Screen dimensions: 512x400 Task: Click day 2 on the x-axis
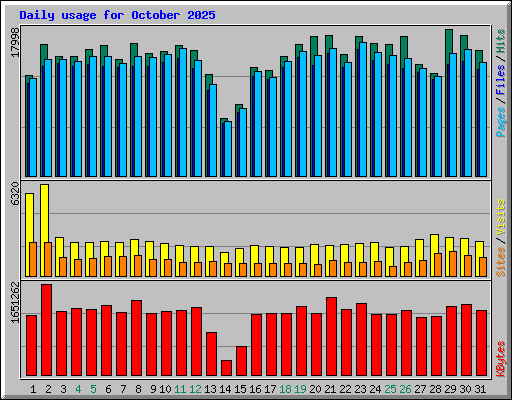[x=48, y=389]
